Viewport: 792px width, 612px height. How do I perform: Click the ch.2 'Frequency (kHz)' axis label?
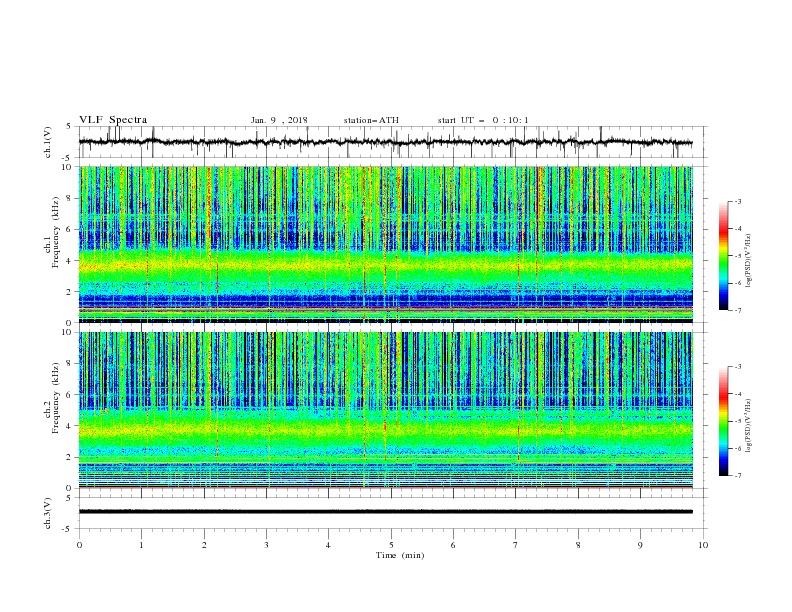coord(56,397)
